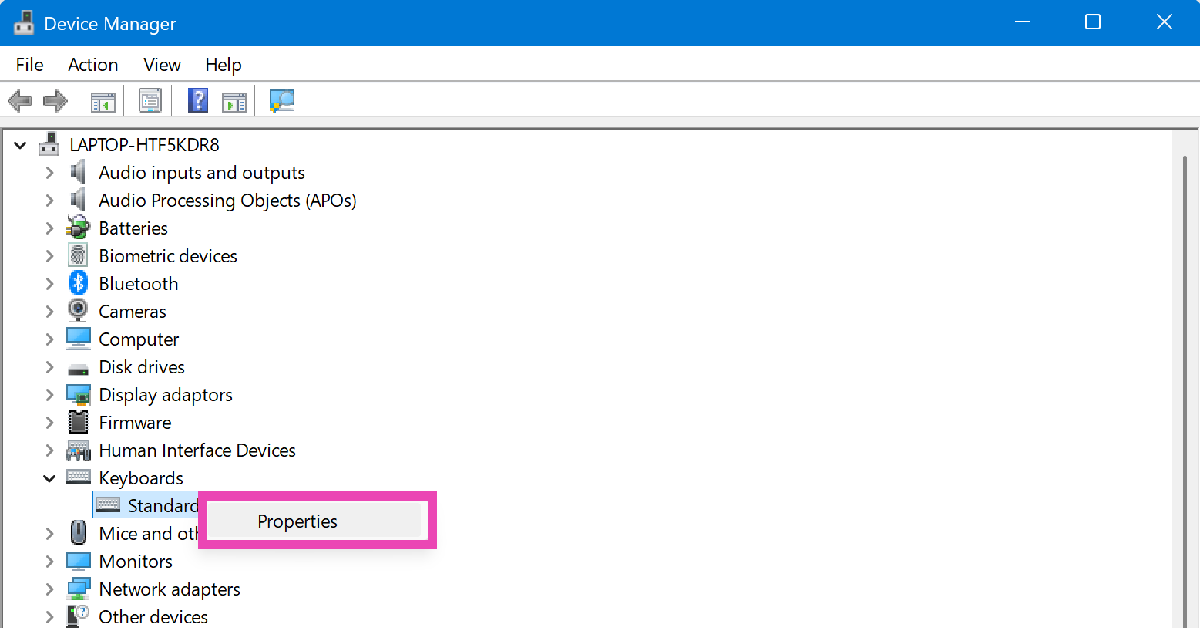Open the Properties sheet toolbar icon
This screenshot has width=1200, height=628.
[x=150, y=101]
